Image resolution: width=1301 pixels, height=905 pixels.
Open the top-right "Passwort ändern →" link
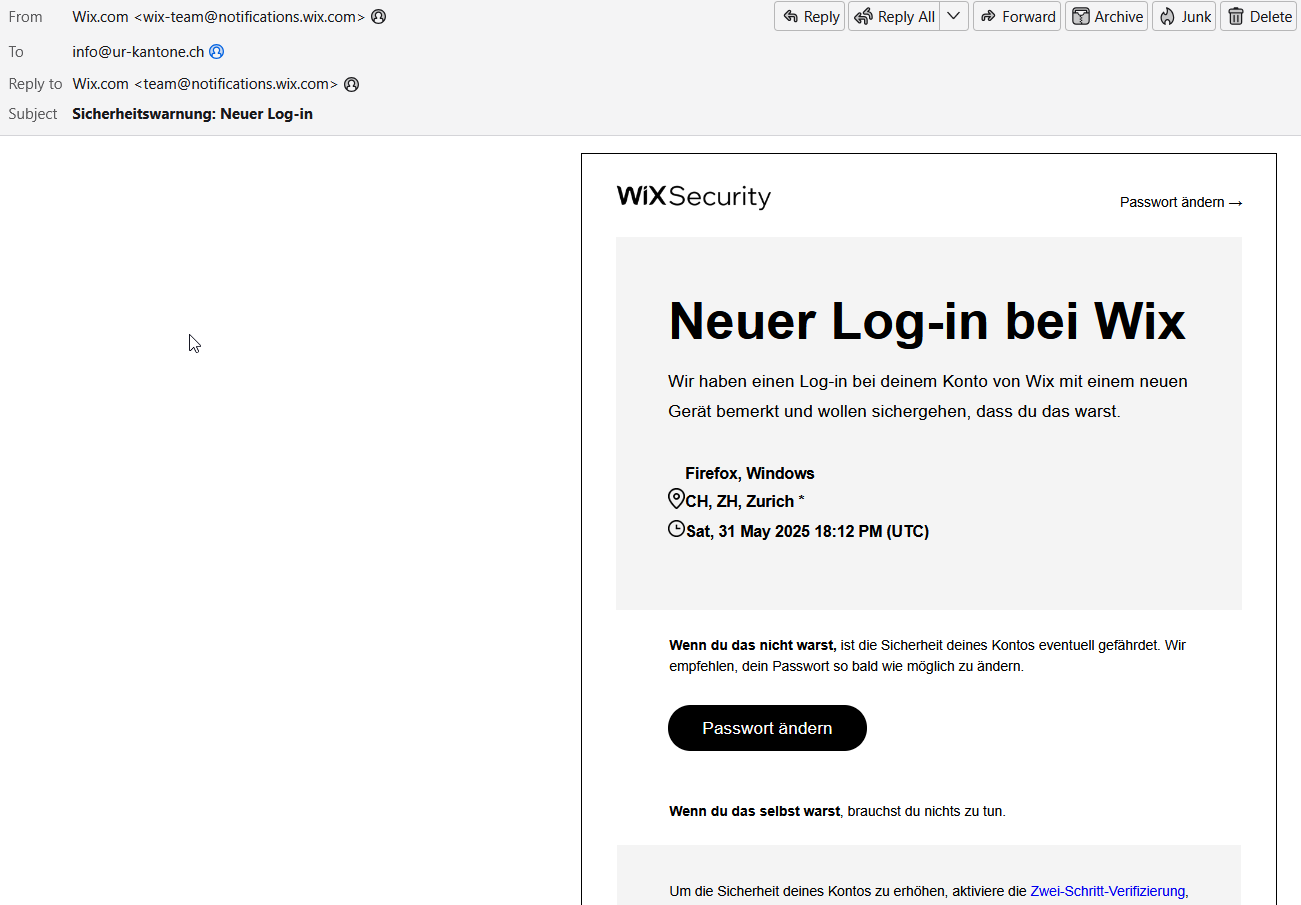pos(1180,202)
